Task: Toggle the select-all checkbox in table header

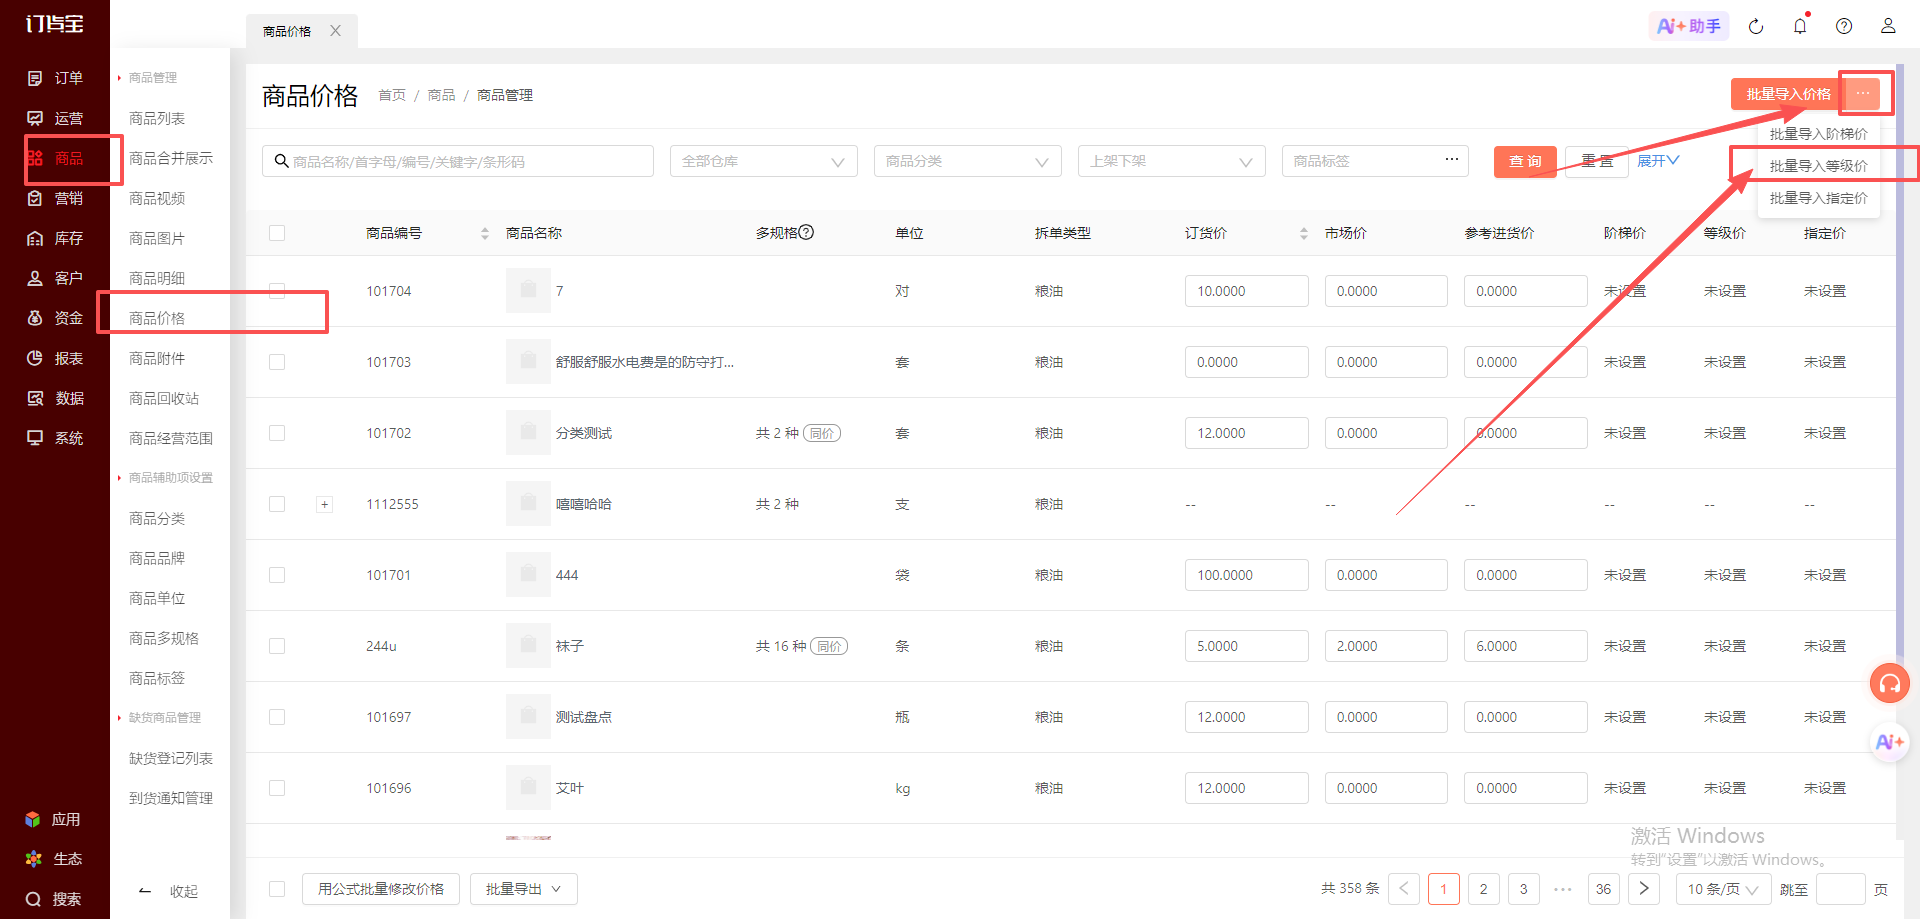Action: click(x=277, y=233)
